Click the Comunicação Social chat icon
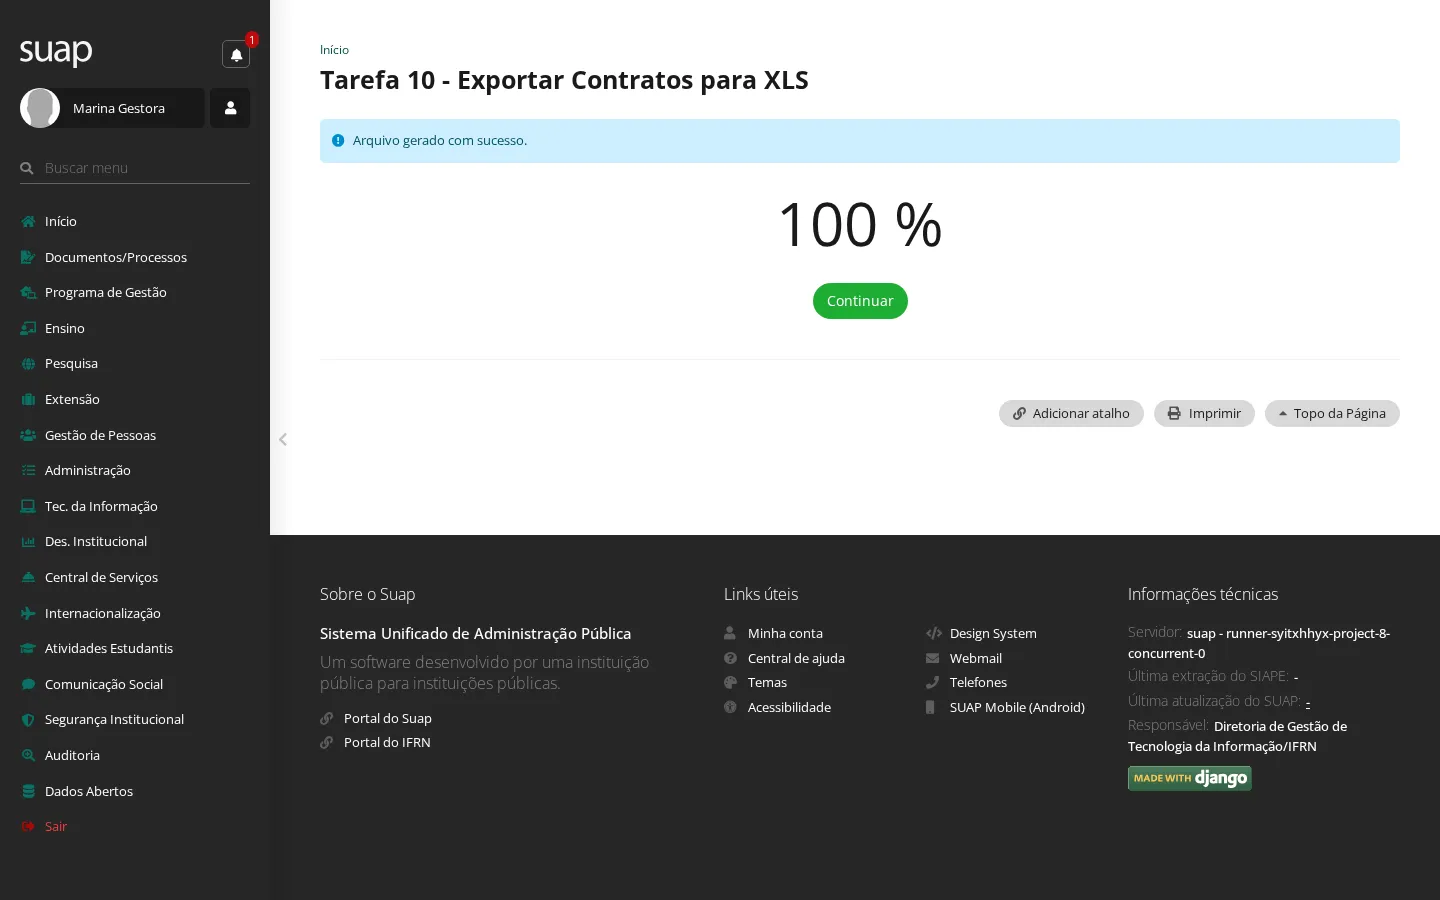Screen dimensions: 1440x900 pyautogui.click(x=28, y=684)
